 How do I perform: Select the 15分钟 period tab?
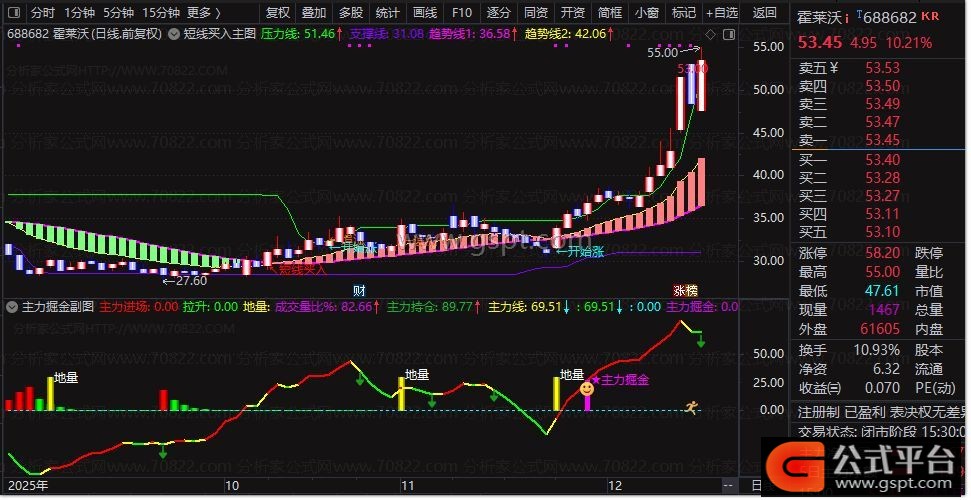[161, 13]
